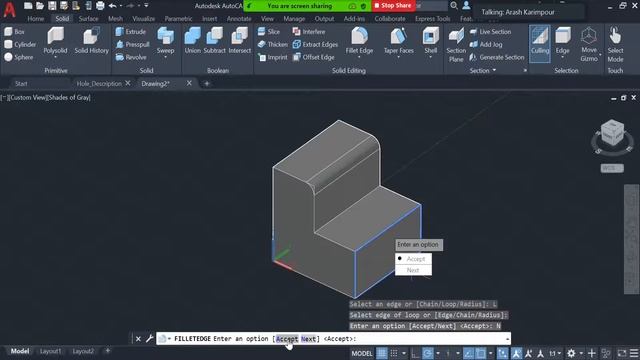Open the Sweep dropdown arrow
Viewport: 640px width, 360px height.
point(165,57)
